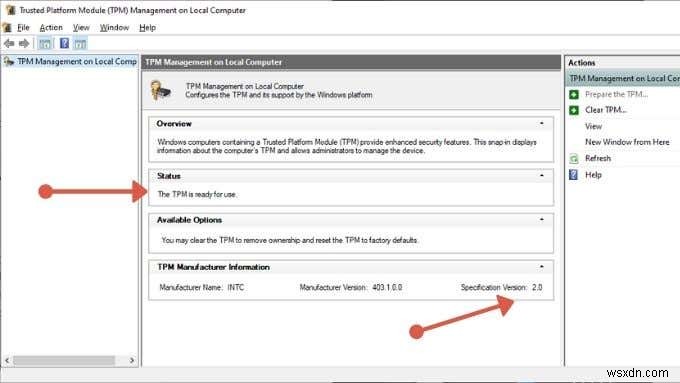Collapse the Overview section
Image resolution: width=680 pixels, height=383 pixels.
coord(542,124)
